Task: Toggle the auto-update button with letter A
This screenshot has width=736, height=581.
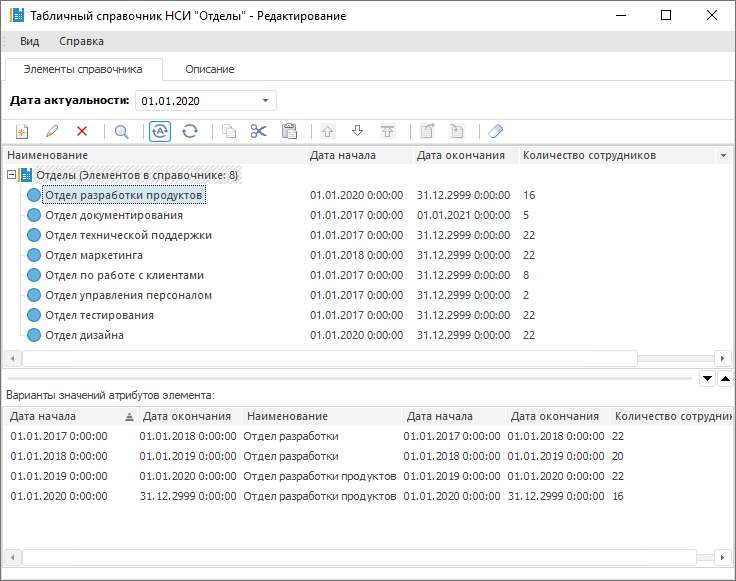Action: [160, 131]
